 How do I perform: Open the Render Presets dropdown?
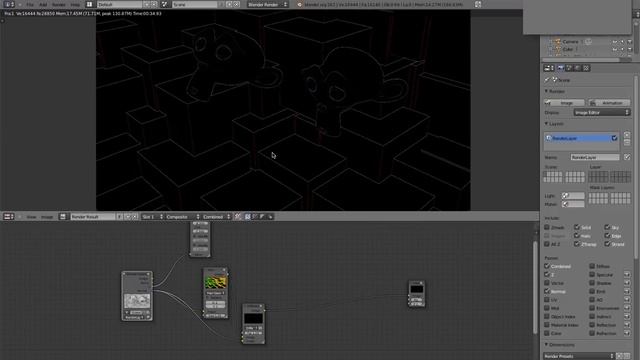click(x=579, y=356)
